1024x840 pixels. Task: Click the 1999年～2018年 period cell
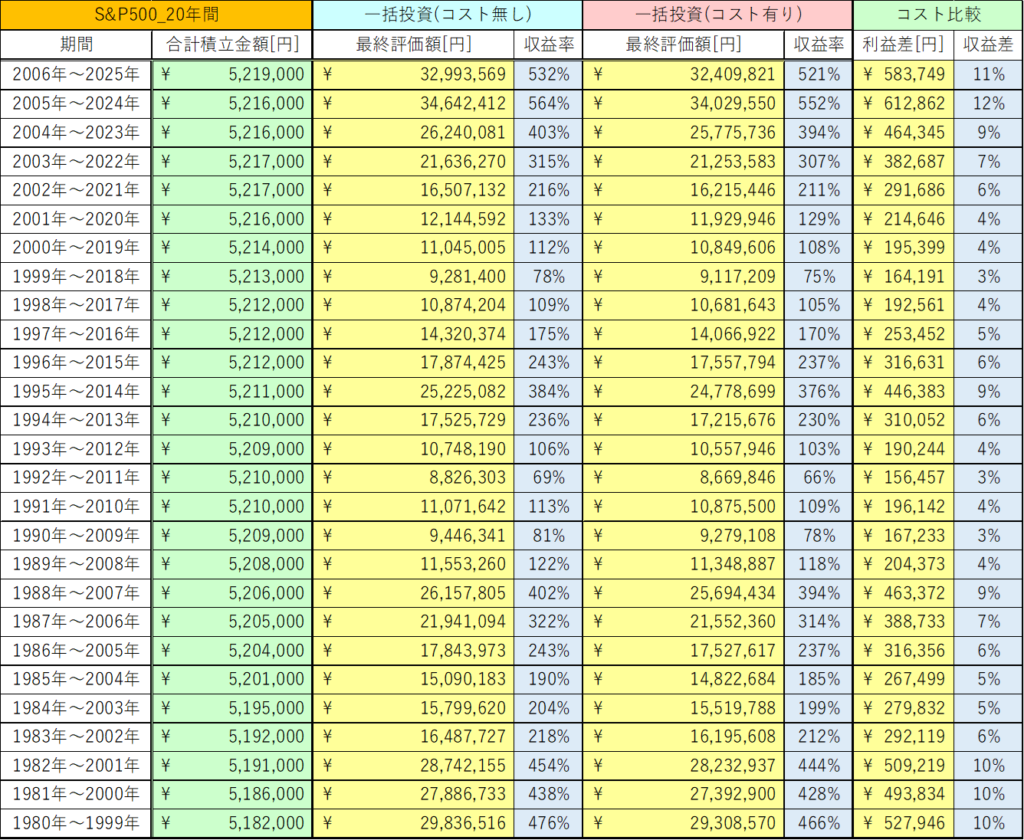[76, 276]
